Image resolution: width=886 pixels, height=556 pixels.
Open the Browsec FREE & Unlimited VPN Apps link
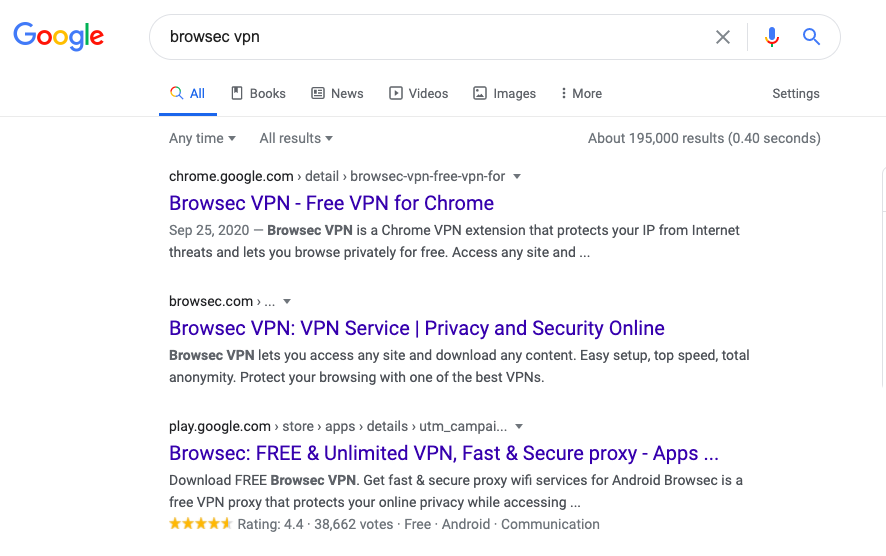click(443, 453)
